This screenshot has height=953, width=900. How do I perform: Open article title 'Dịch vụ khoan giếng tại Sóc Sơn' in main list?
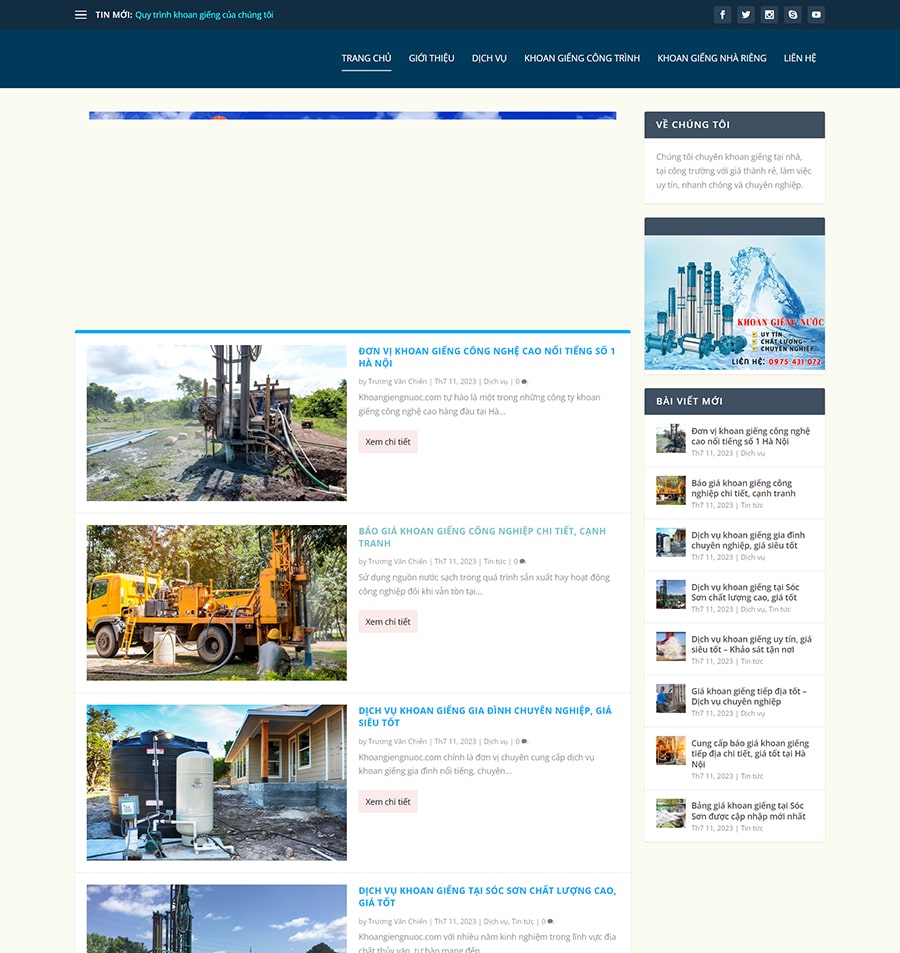click(x=487, y=896)
